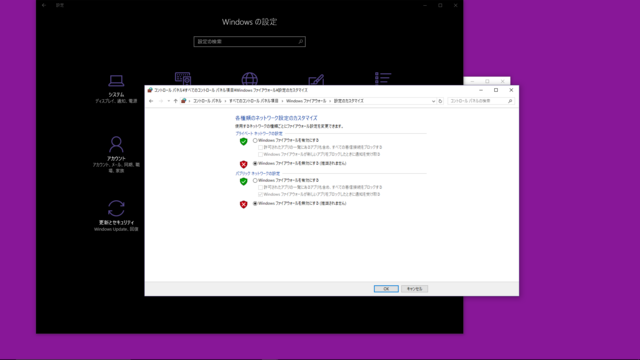Focus the Settings search field (設定の検索)
Screen dimensions: 640x360
(249, 42)
